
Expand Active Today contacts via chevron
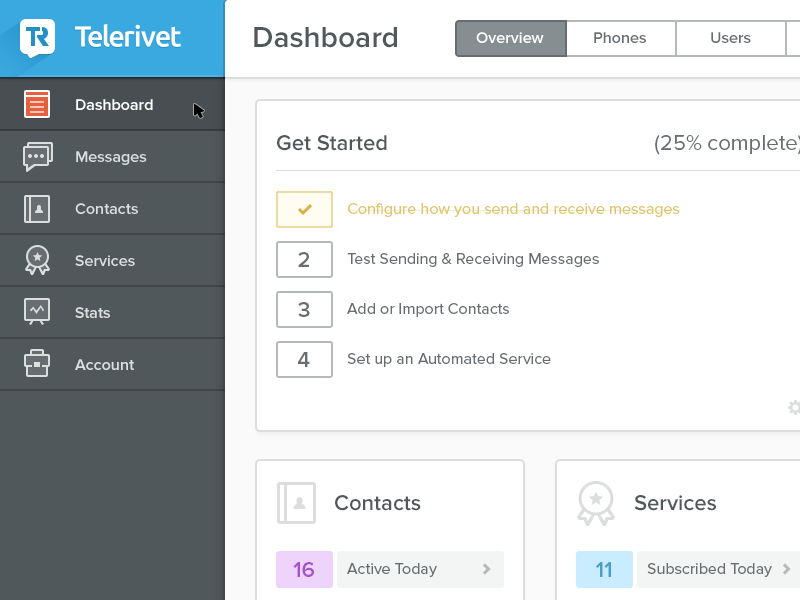coord(489,569)
